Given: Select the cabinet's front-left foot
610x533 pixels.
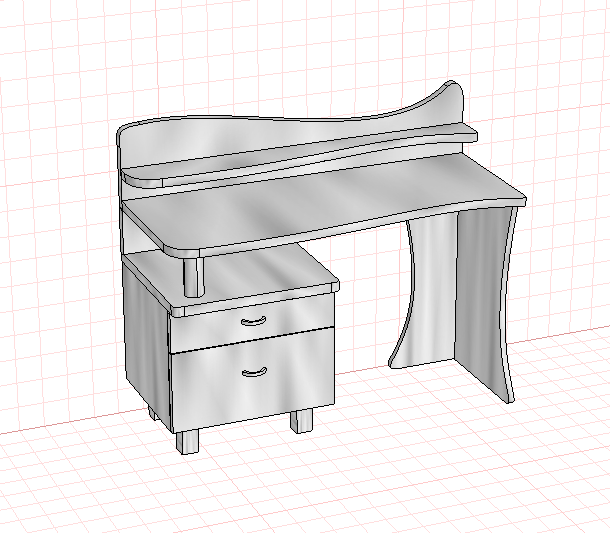Looking at the screenshot, I should [187, 442].
